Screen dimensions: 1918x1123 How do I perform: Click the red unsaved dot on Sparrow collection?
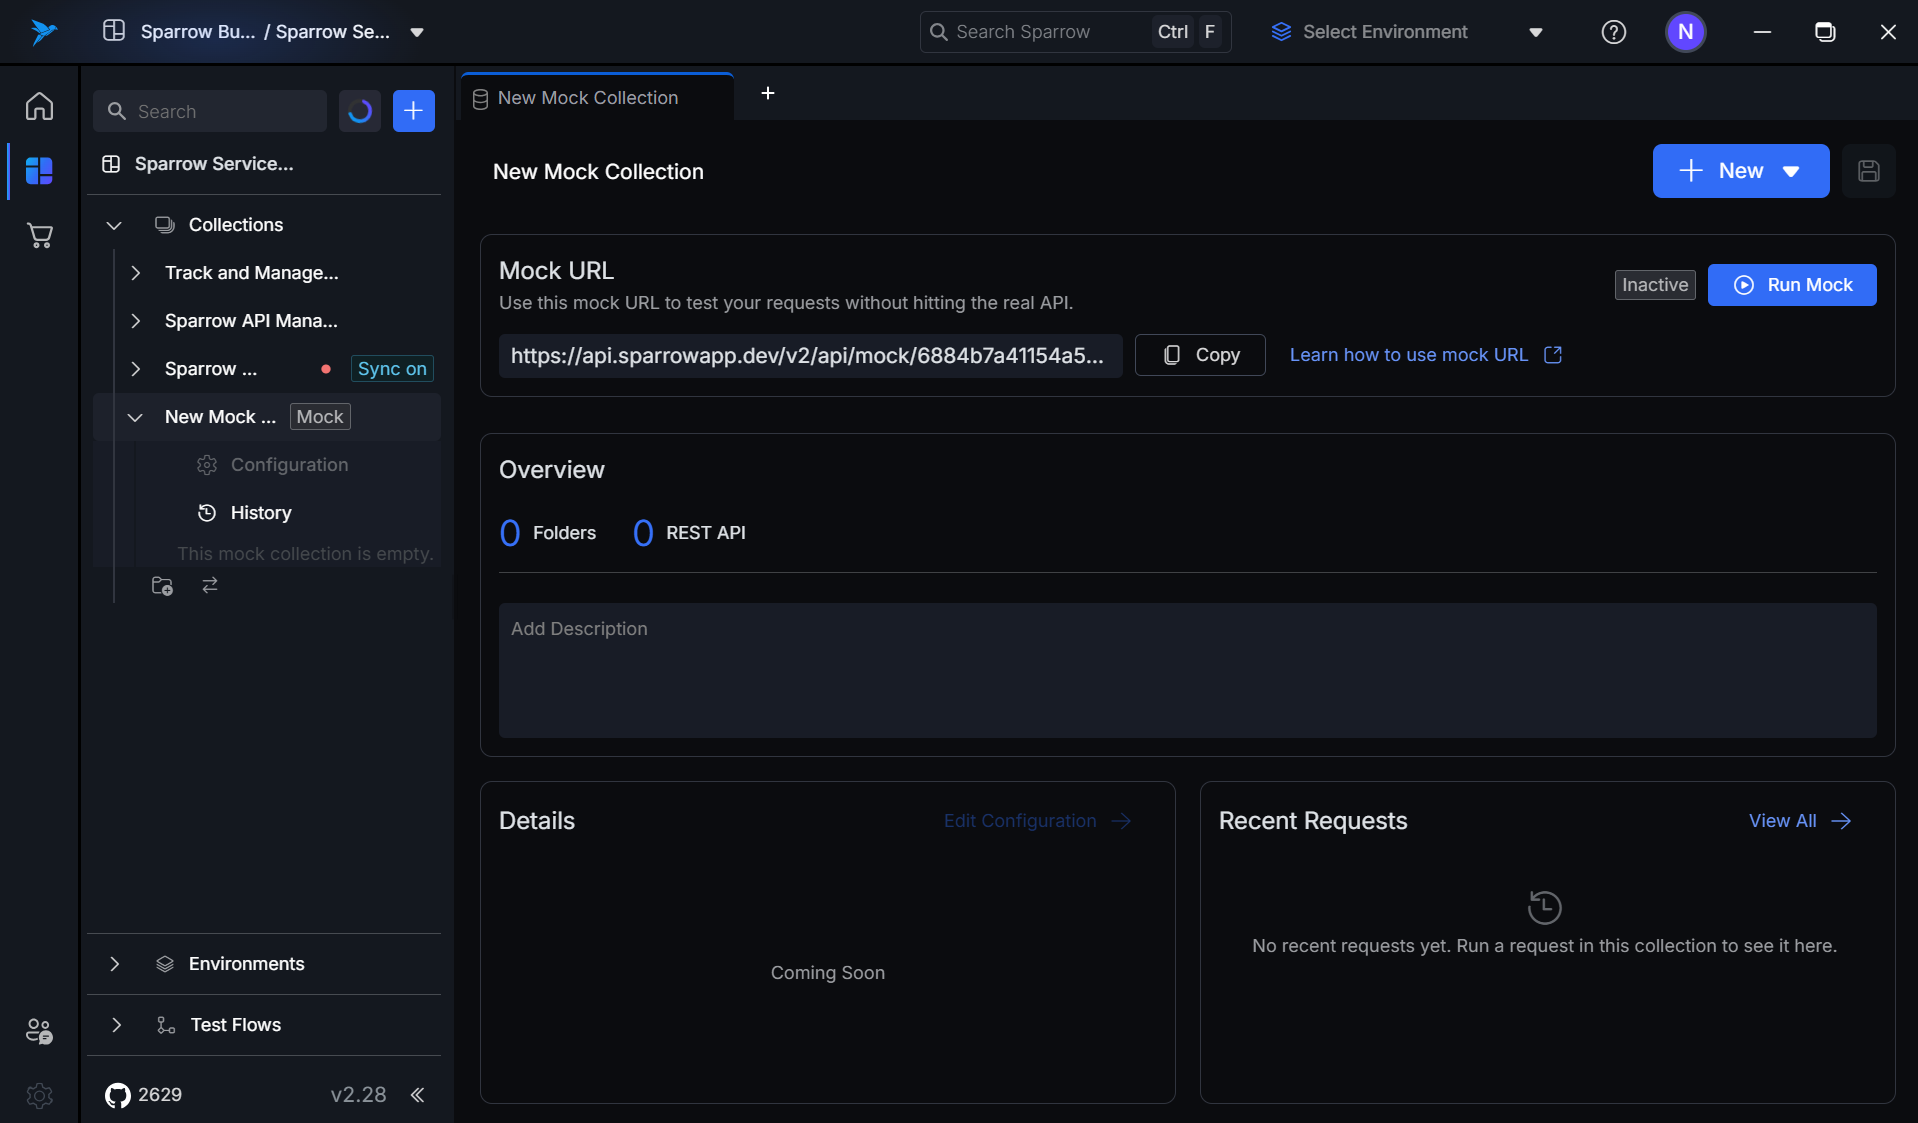(x=326, y=369)
